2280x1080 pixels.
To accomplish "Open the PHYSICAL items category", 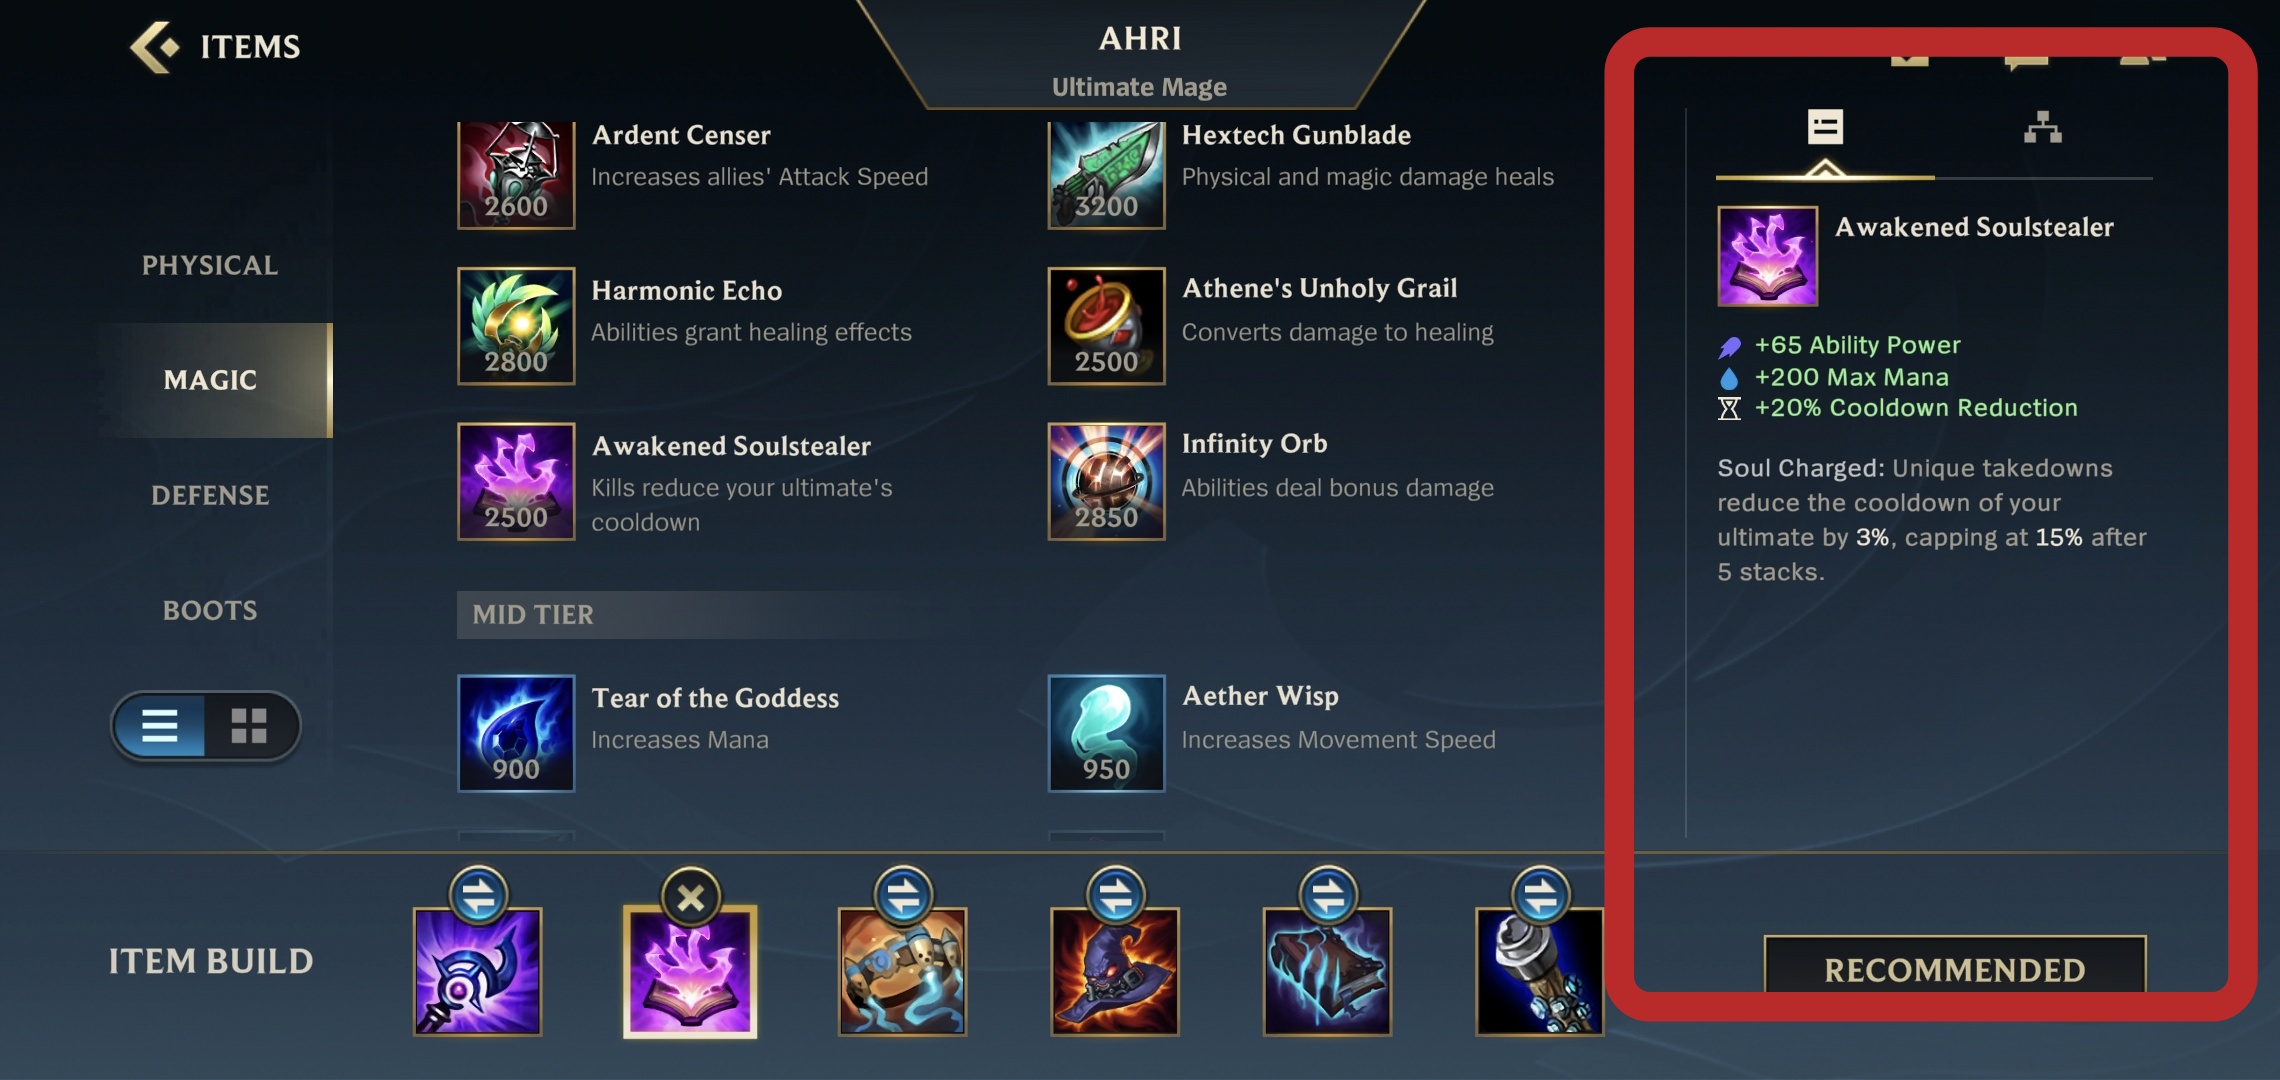I will pos(210,265).
